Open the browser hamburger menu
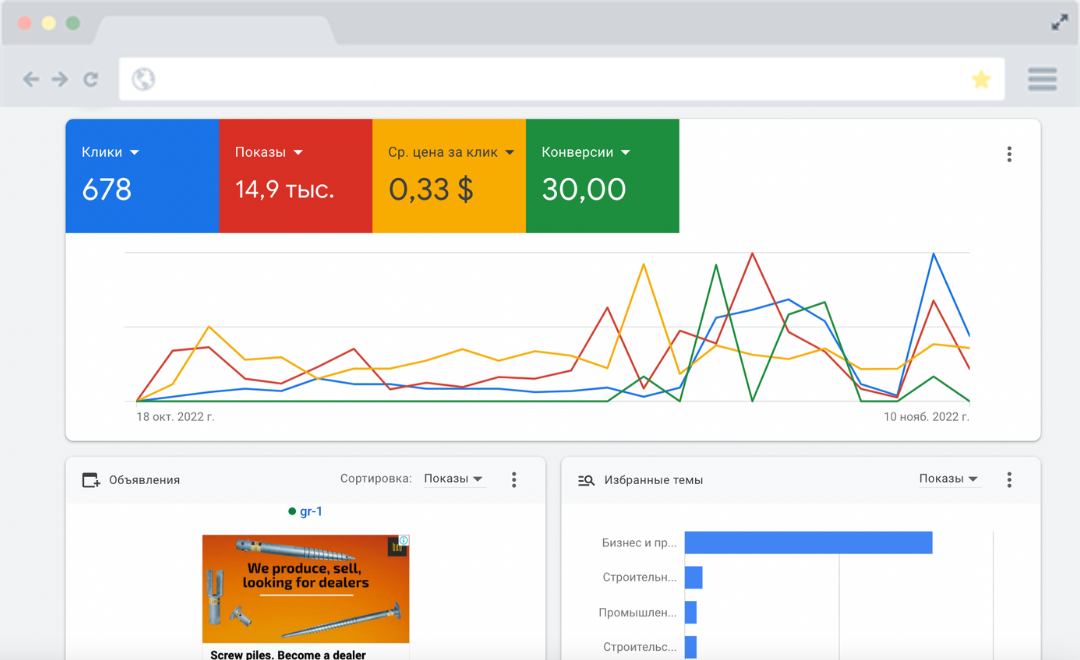1080x660 pixels. coord(1042,79)
